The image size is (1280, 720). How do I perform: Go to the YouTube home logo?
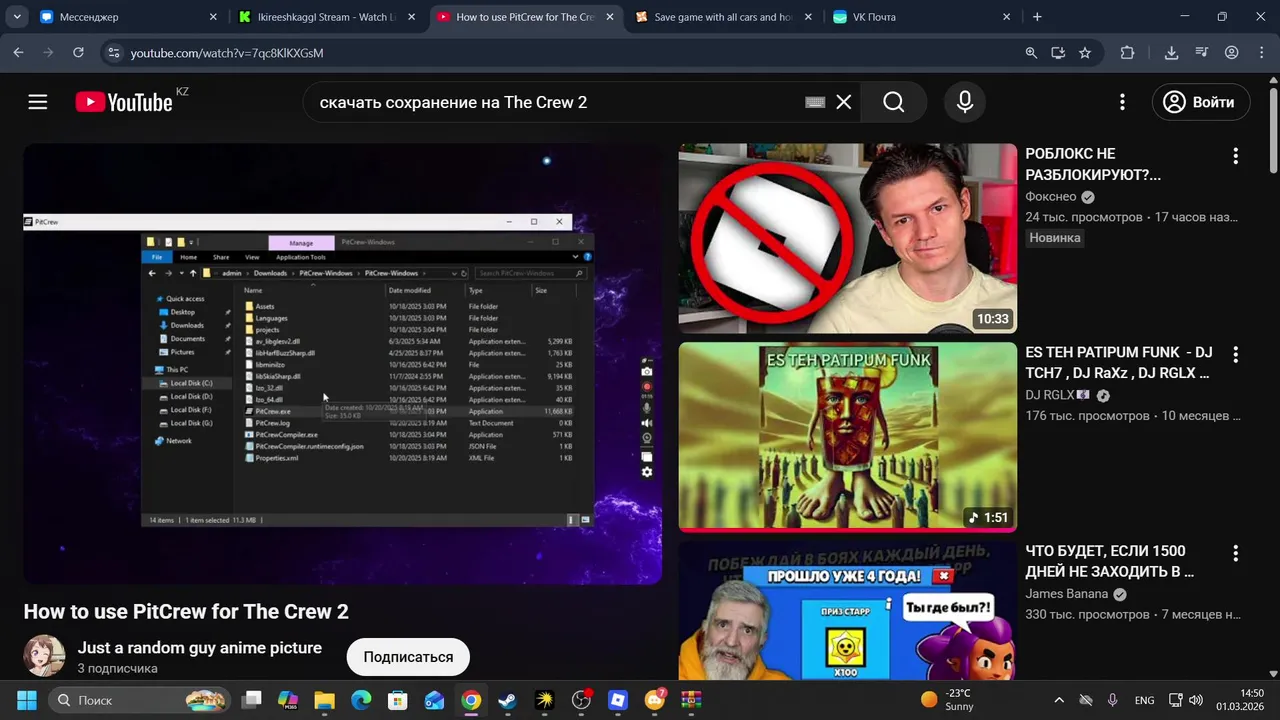(124, 102)
